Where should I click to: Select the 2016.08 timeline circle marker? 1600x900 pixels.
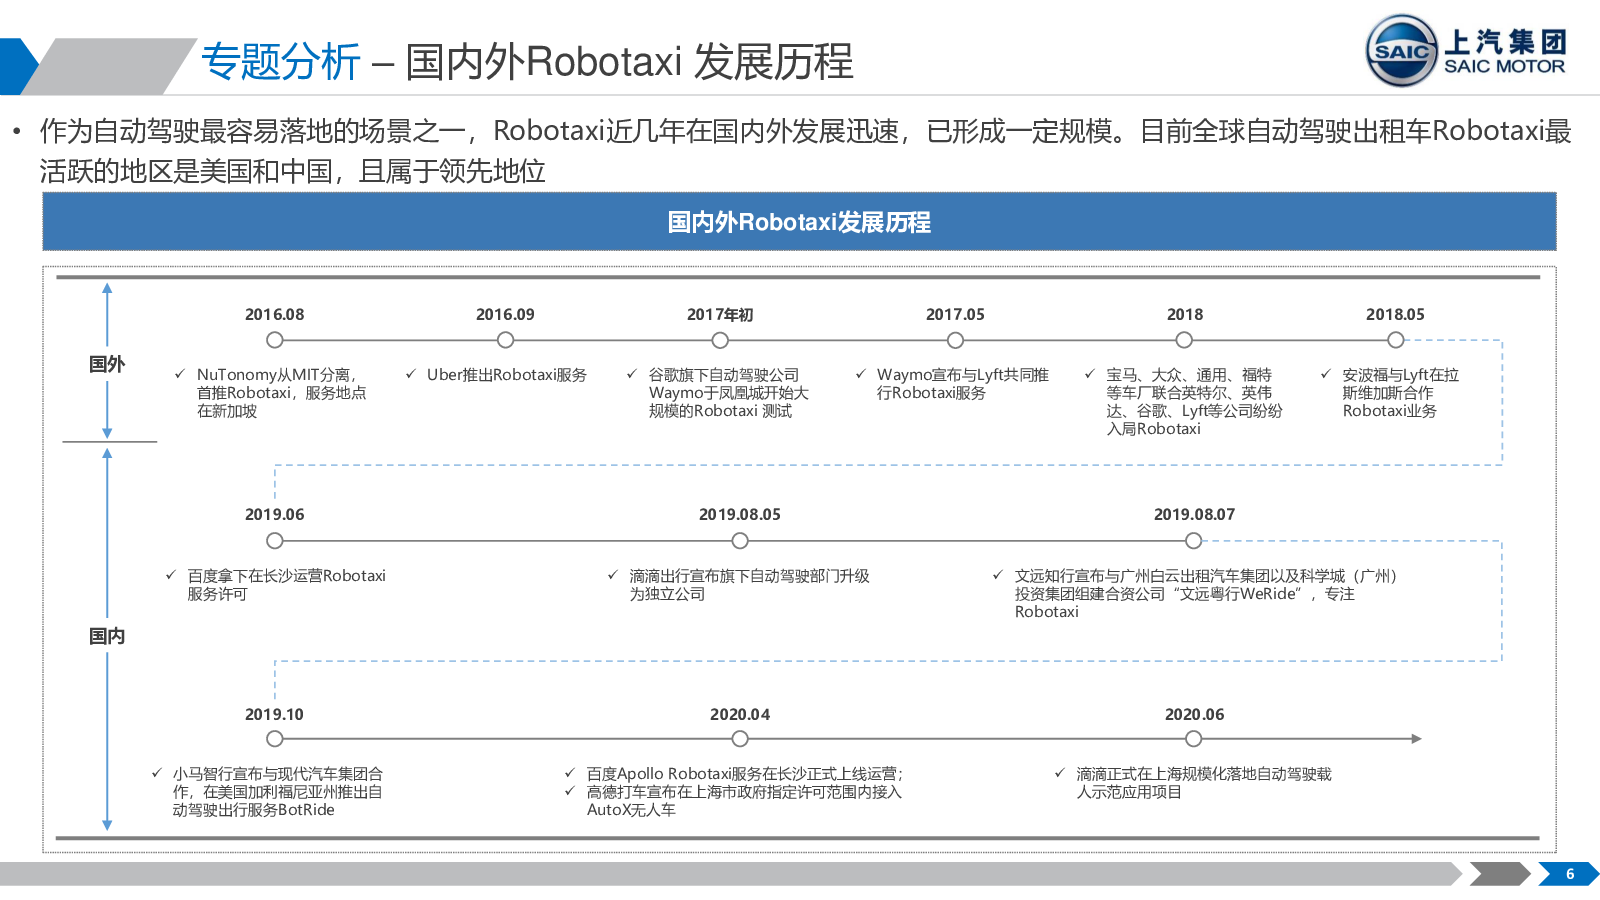275,340
